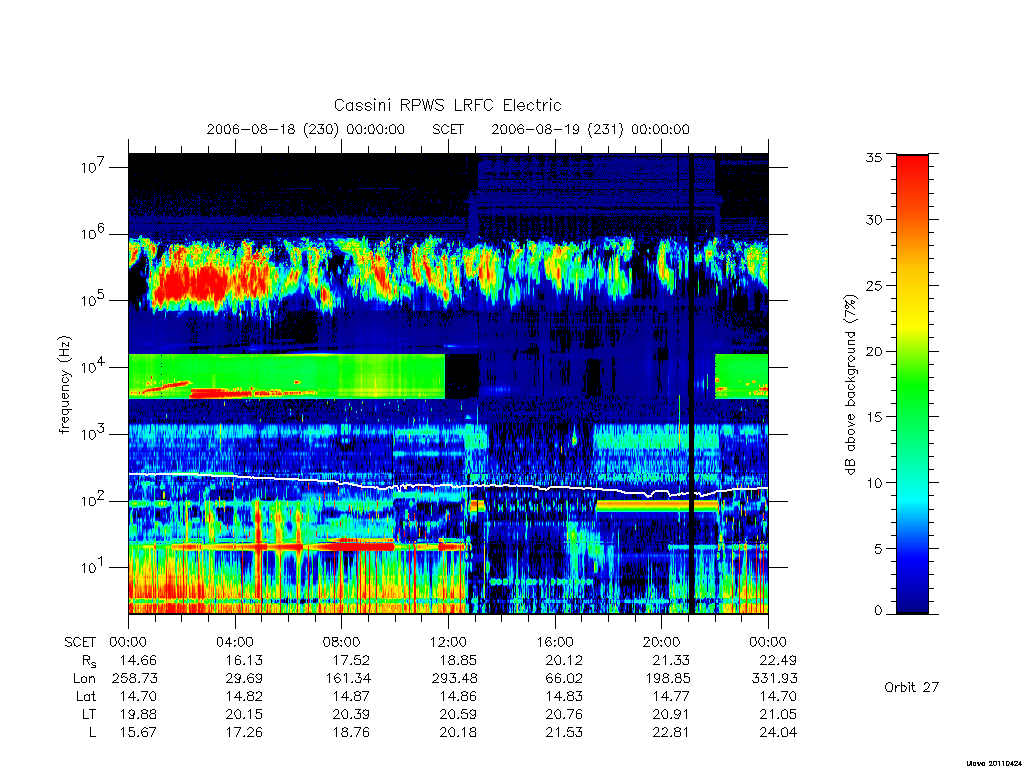This screenshot has height=768, width=1024.
Task: Click the Rs value '22.49'
Action: [778, 660]
